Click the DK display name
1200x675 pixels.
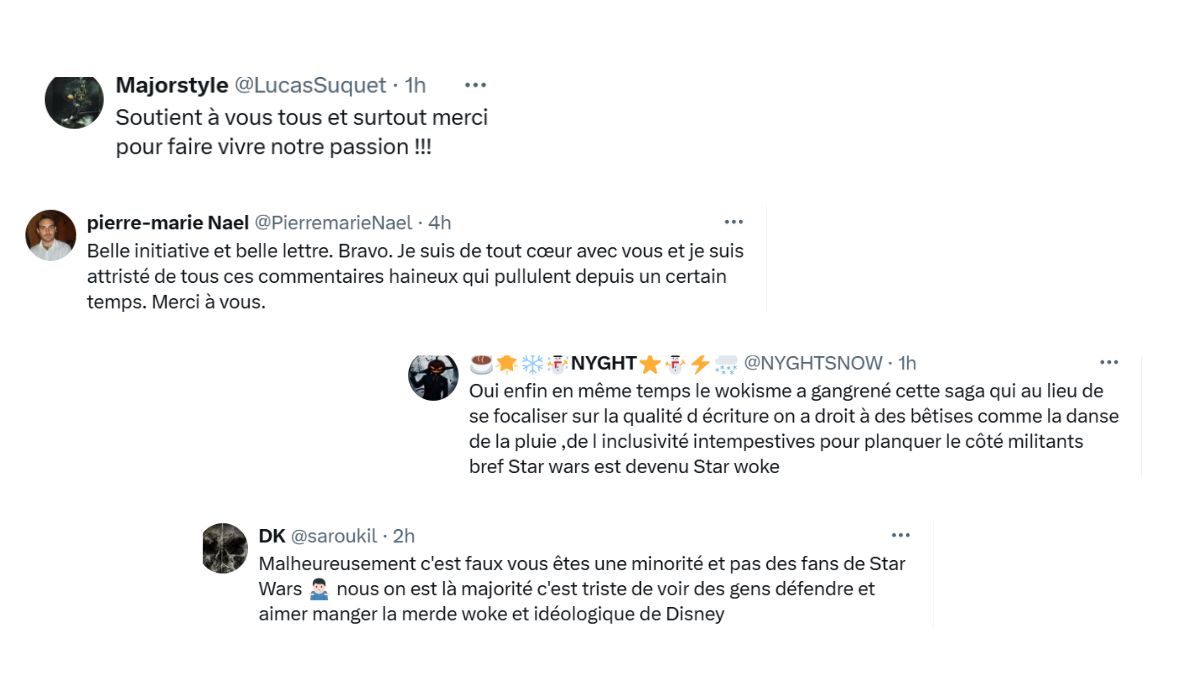[271, 536]
